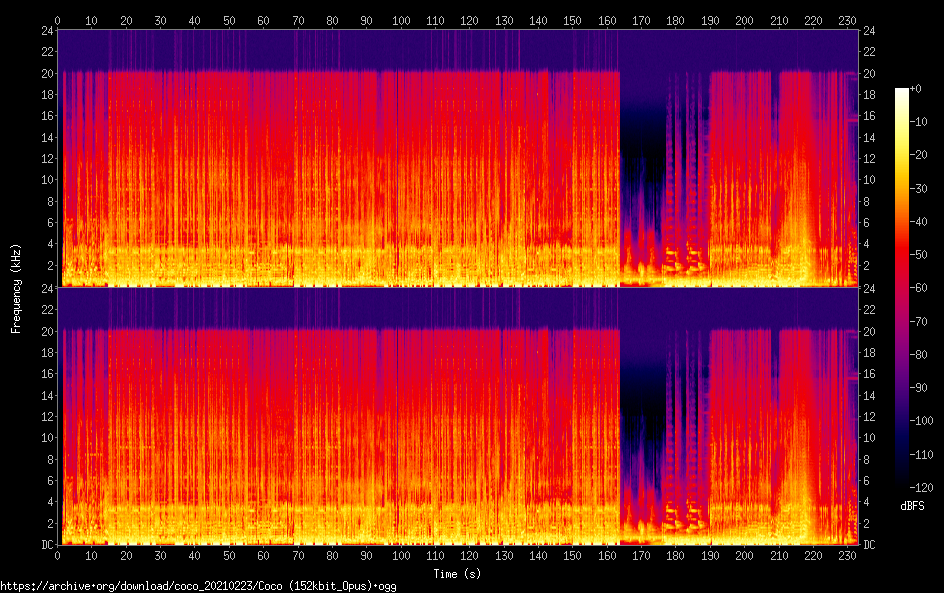This screenshot has height=593, width=944.
Task: Click the '+0' color scale value
Action: 916,88
